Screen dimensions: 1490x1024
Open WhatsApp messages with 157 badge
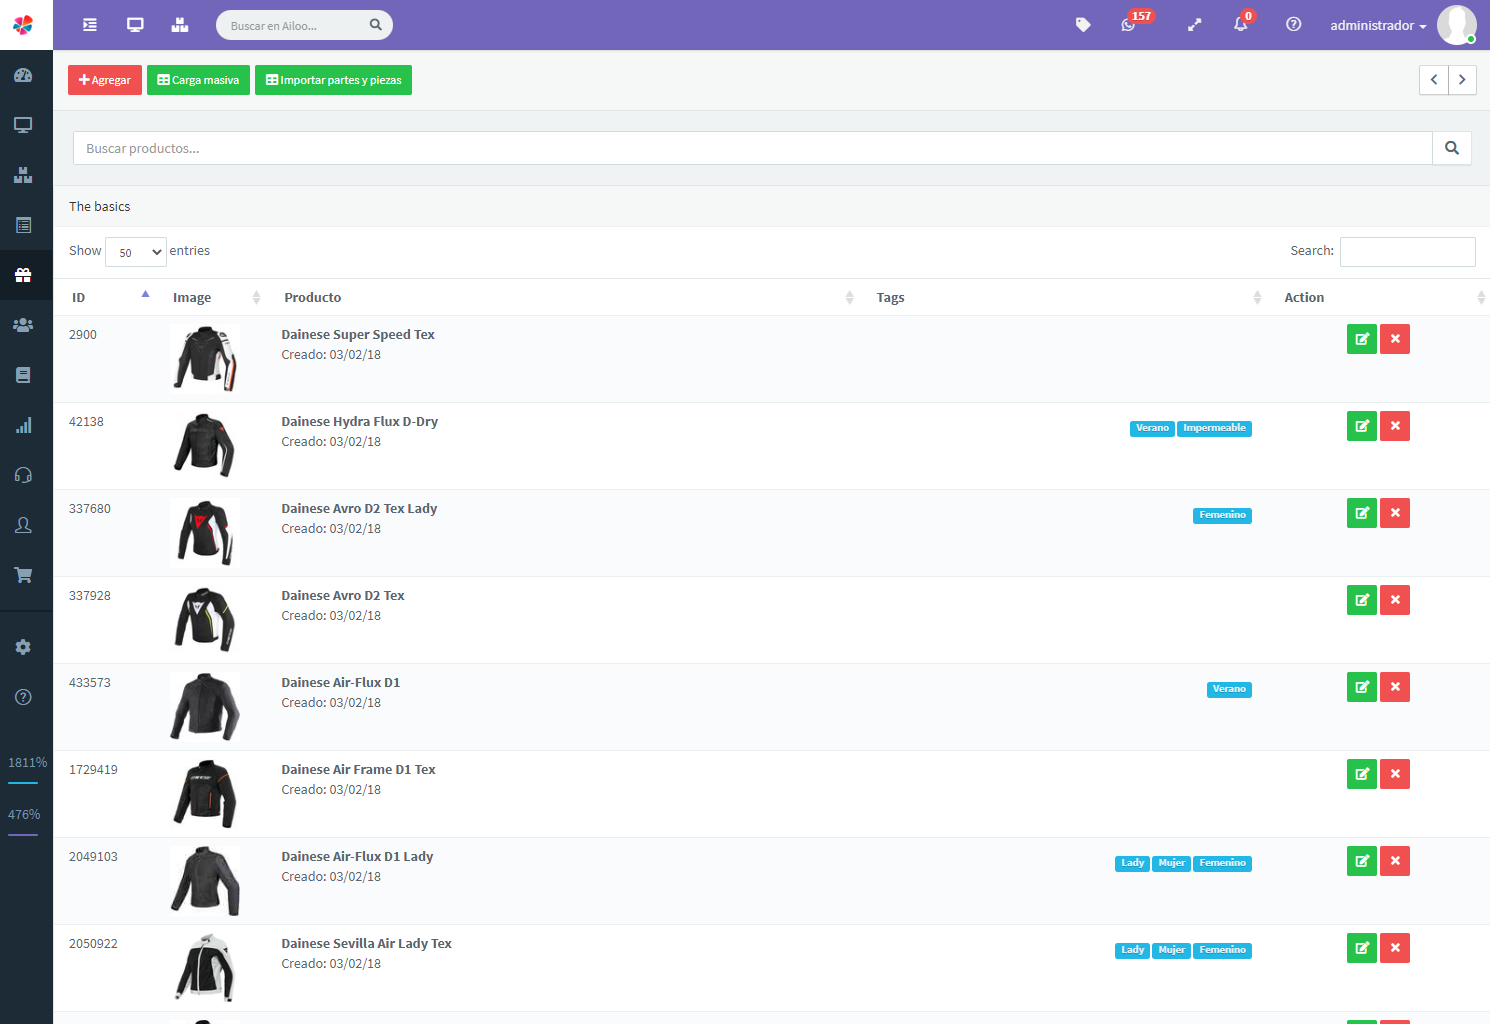coord(1130,24)
